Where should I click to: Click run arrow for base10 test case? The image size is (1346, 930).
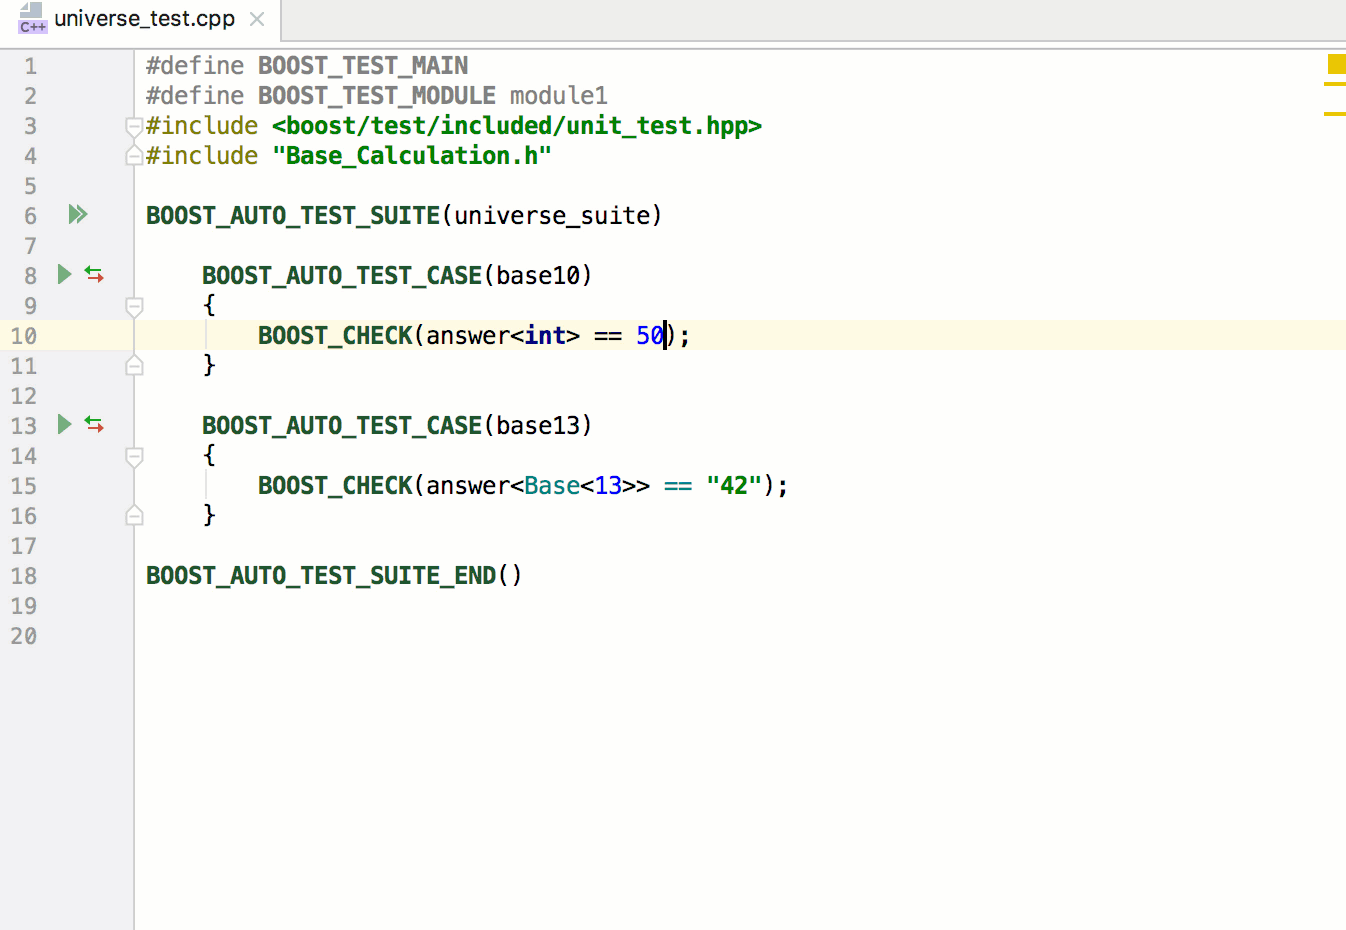coord(64,274)
